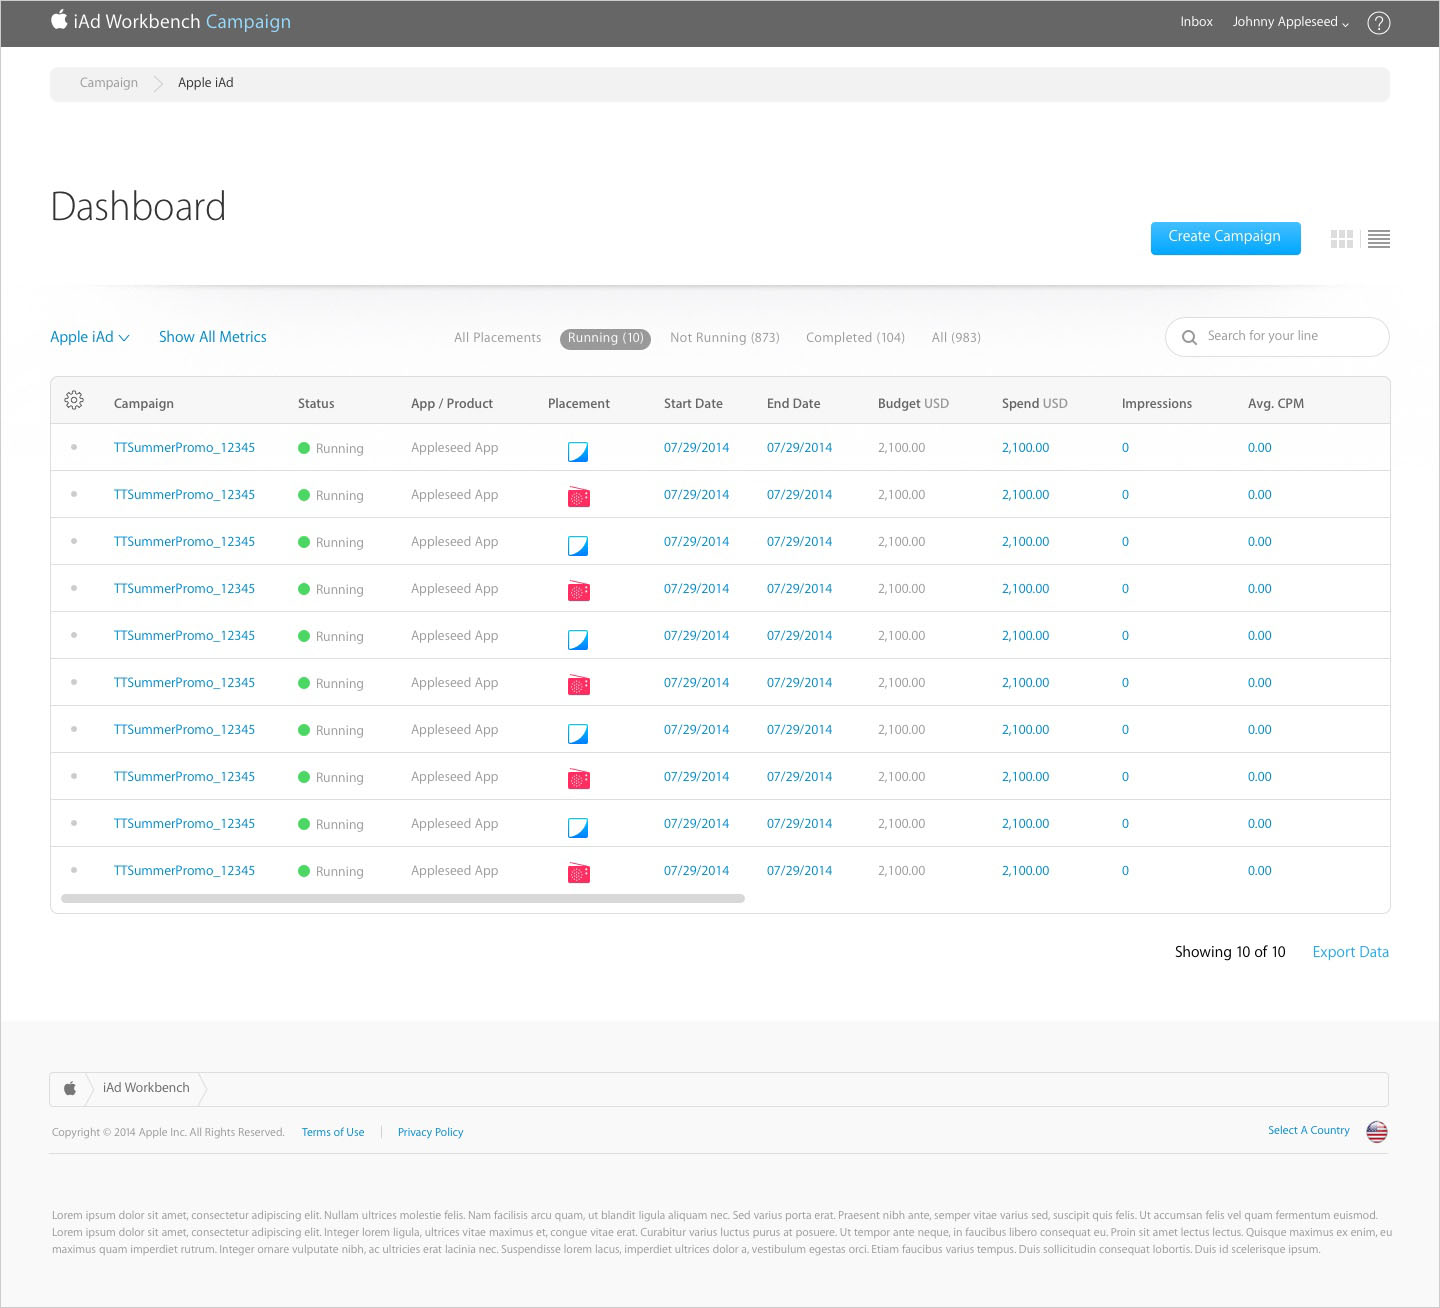Select the Completed (104) filter tab

click(855, 338)
